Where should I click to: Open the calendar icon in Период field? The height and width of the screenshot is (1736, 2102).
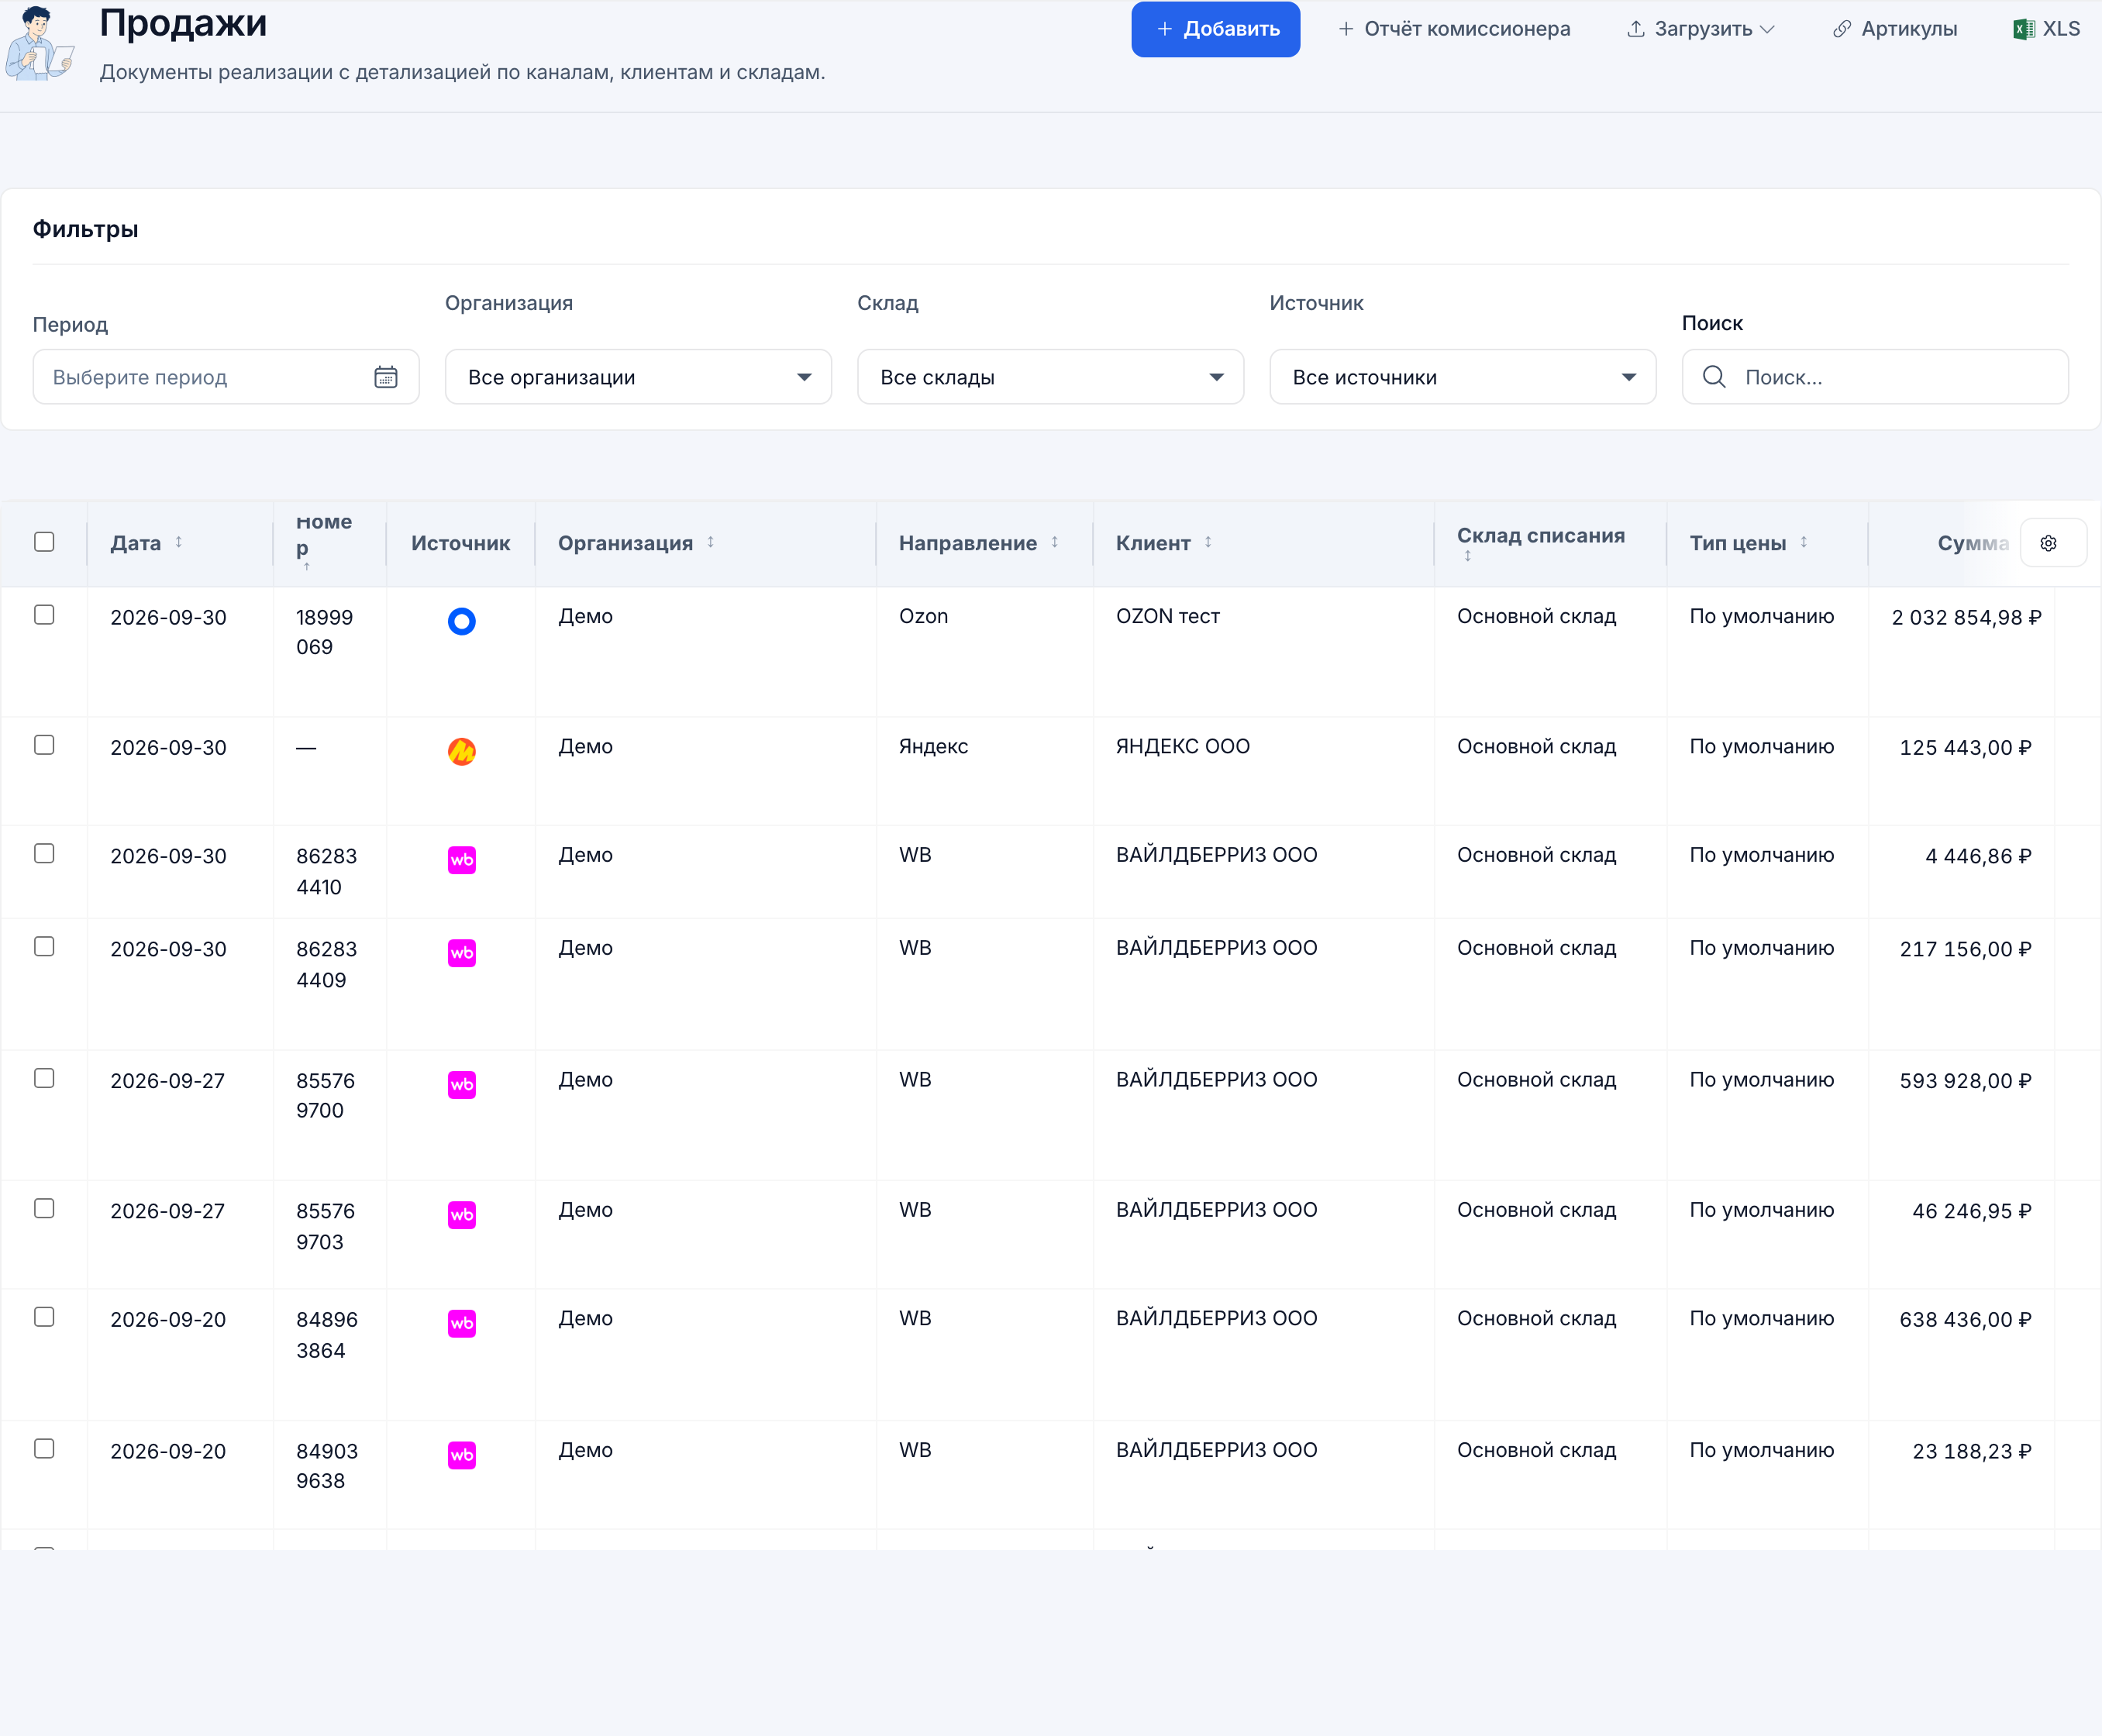(x=386, y=377)
